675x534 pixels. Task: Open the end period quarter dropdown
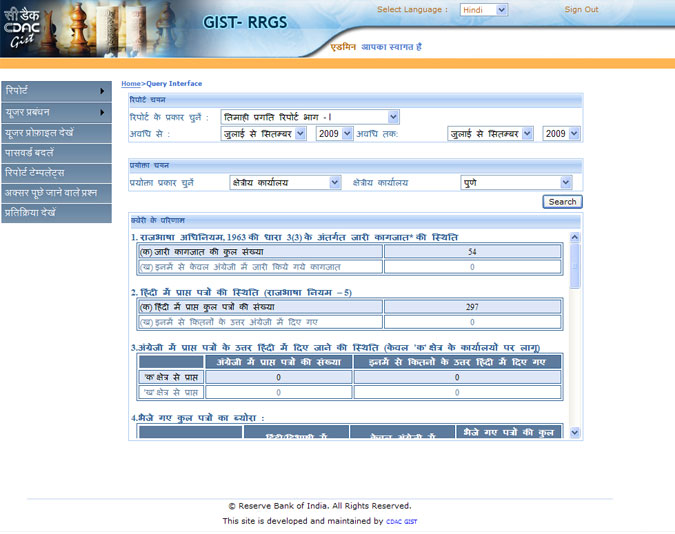[x=490, y=133]
